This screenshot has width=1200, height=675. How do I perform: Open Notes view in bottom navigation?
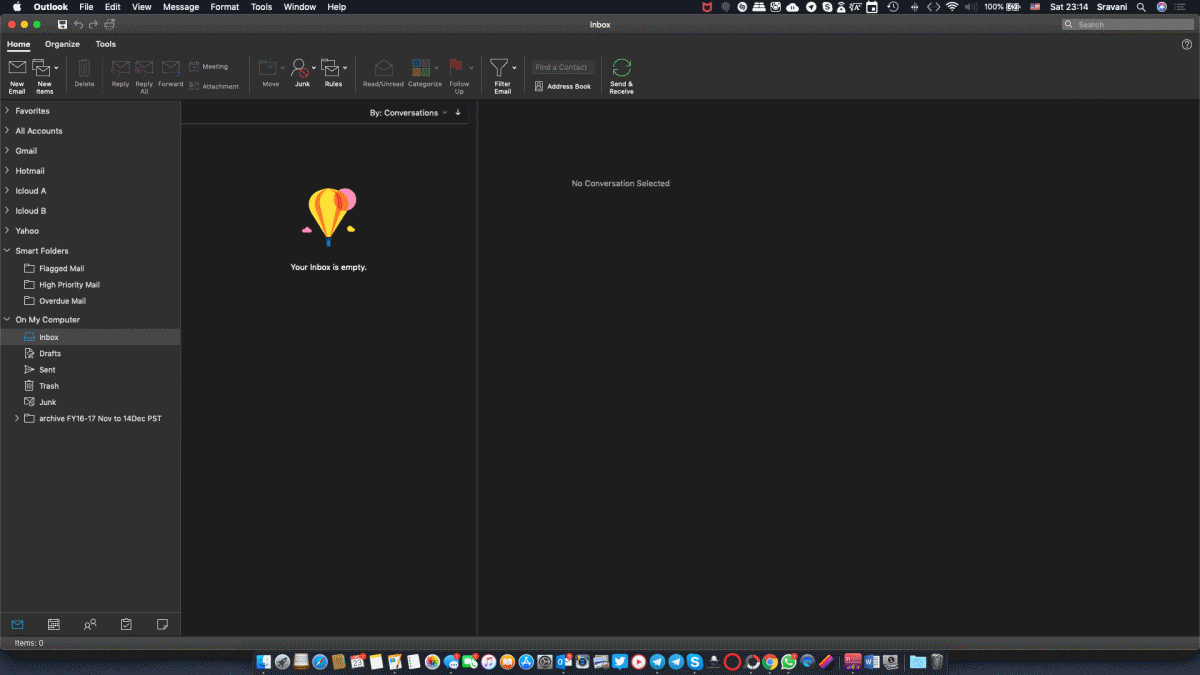click(162, 624)
